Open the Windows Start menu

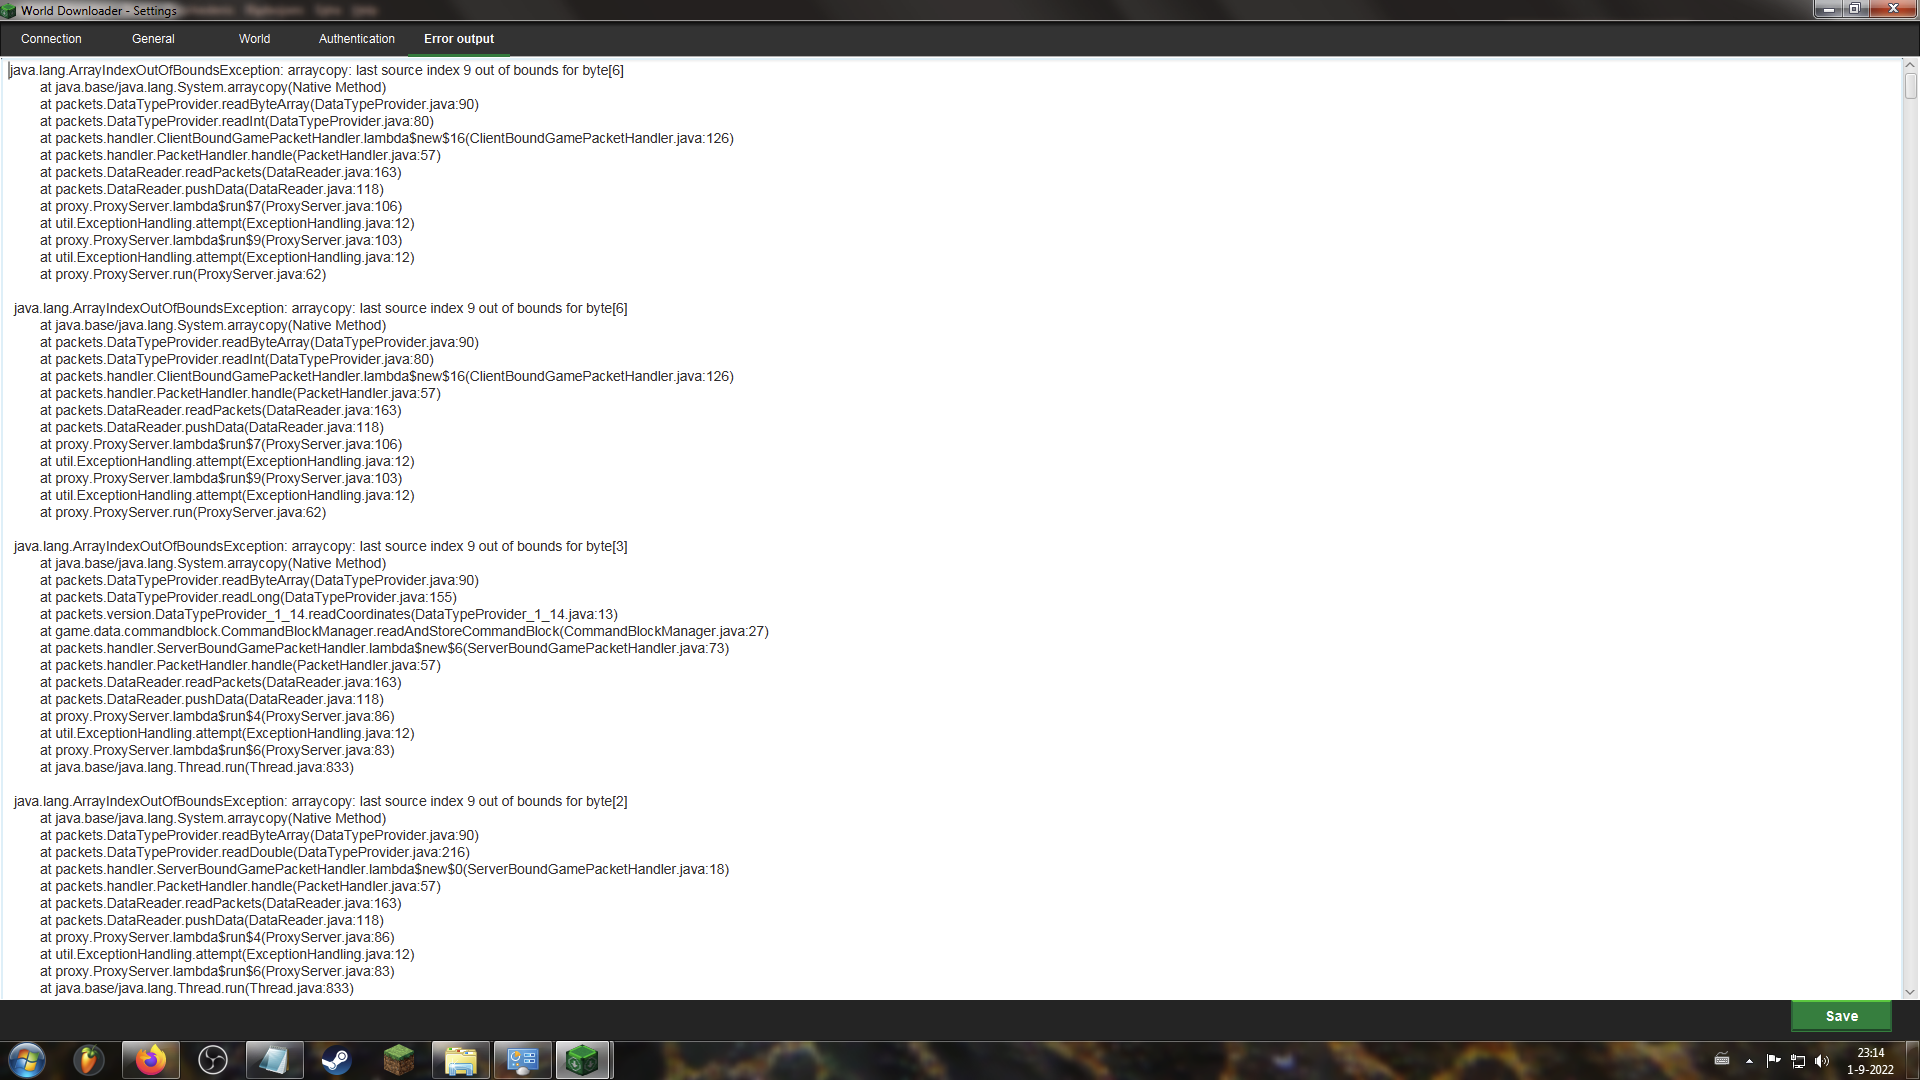pos(27,1060)
